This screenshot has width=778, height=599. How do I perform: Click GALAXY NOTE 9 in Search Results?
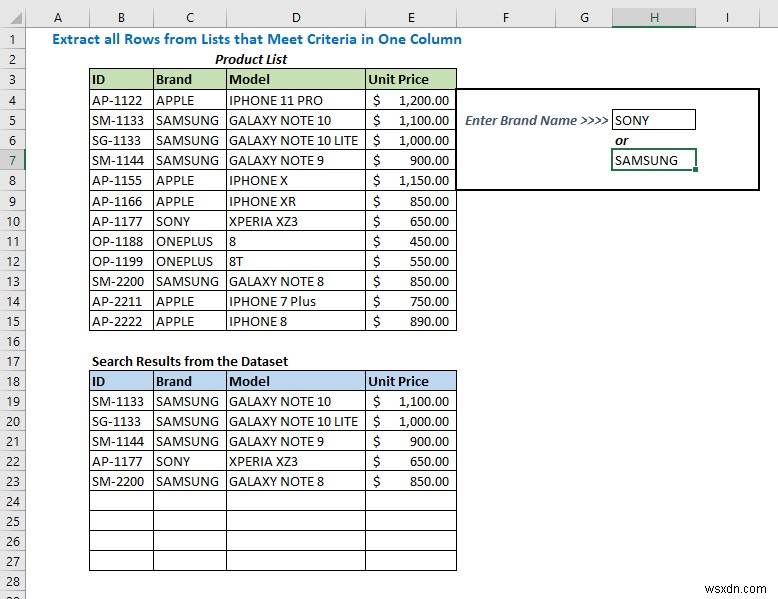pyautogui.click(x=296, y=441)
